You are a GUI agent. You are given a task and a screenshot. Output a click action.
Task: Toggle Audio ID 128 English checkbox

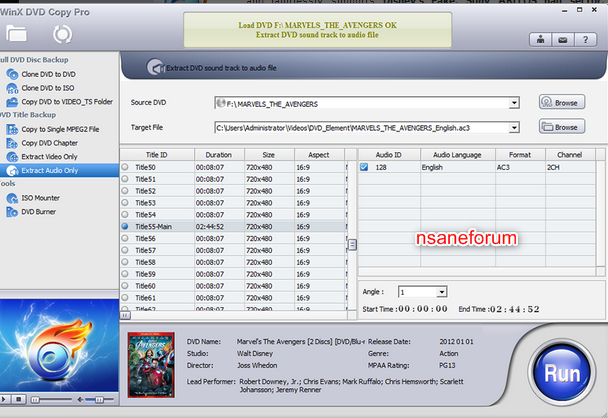pyautogui.click(x=364, y=167)
